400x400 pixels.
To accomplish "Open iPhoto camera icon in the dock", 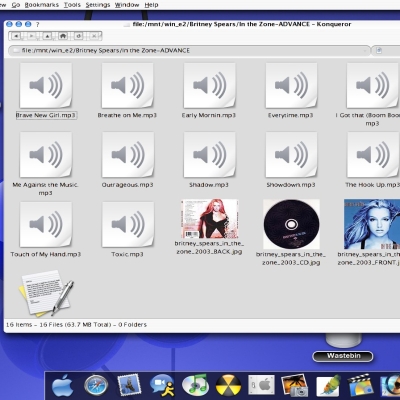I will coord(294,386).
